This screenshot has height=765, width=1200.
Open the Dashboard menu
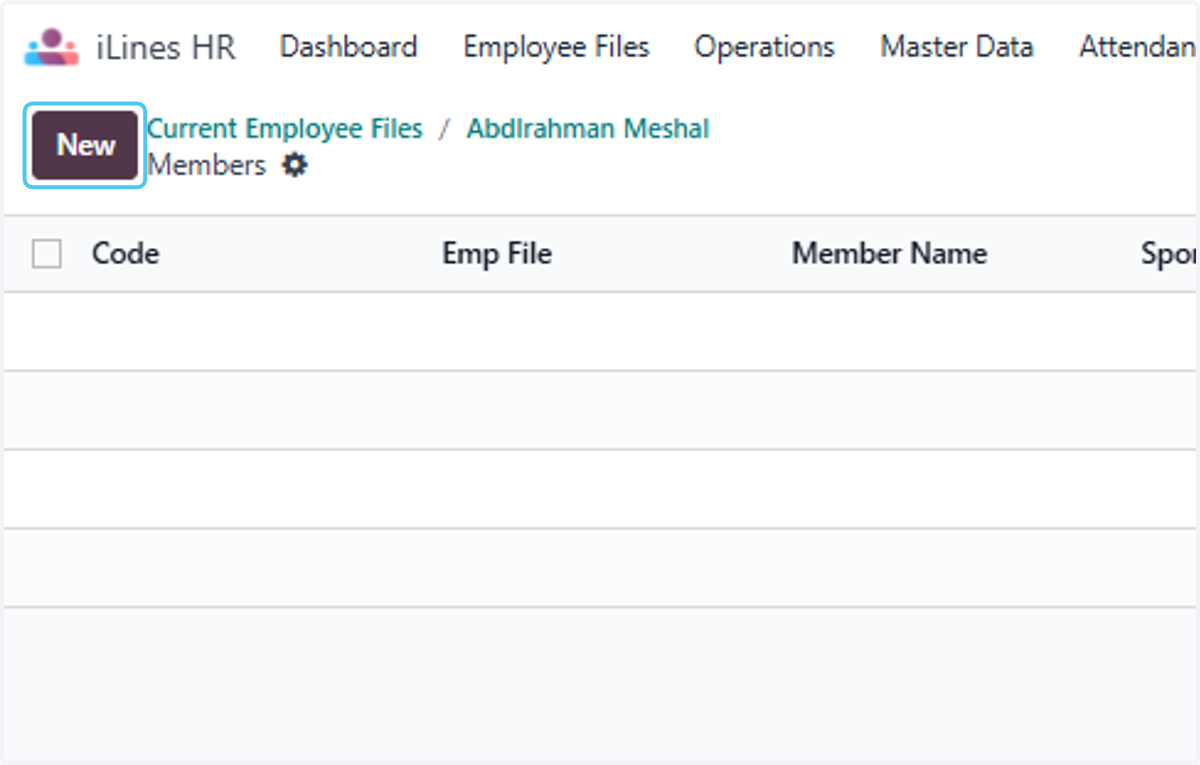[x=348, y=47]
